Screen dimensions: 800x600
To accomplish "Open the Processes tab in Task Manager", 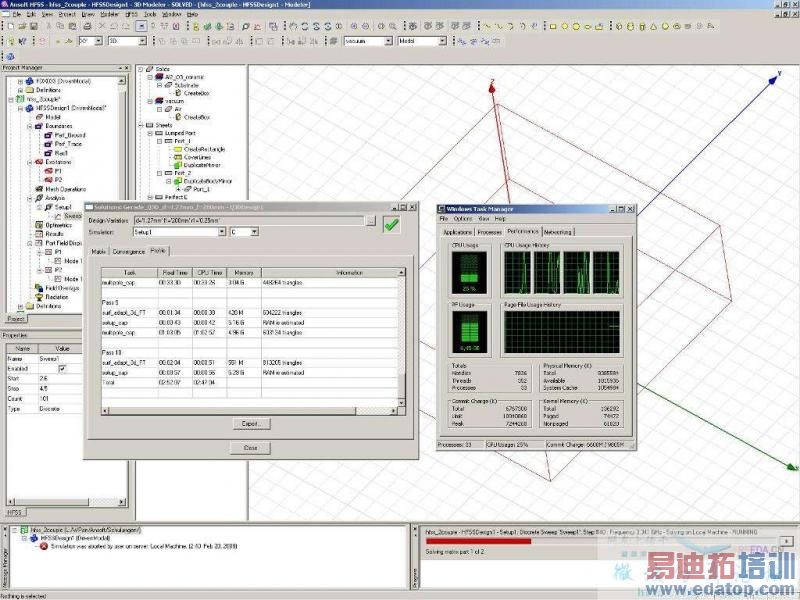I will click(x=490, y=232).
